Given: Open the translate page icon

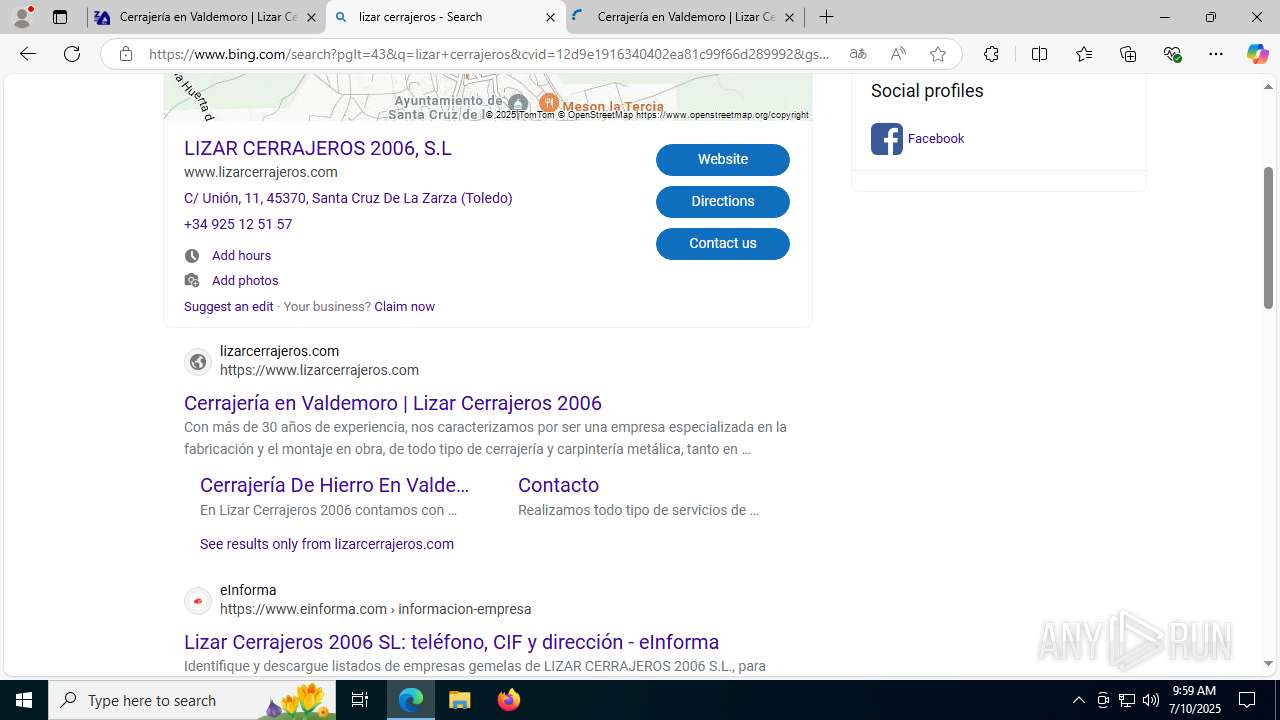Looking at the screenshot, I should tap(857, 54).
